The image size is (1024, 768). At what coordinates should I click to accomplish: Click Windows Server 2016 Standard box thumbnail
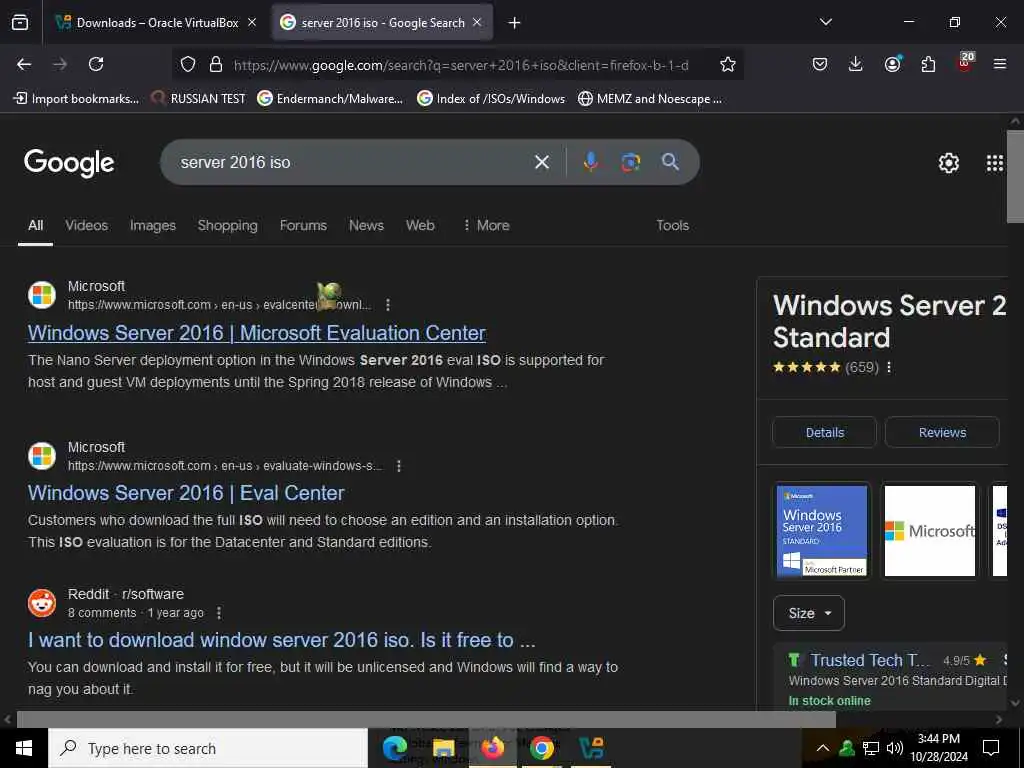(822, 531)
